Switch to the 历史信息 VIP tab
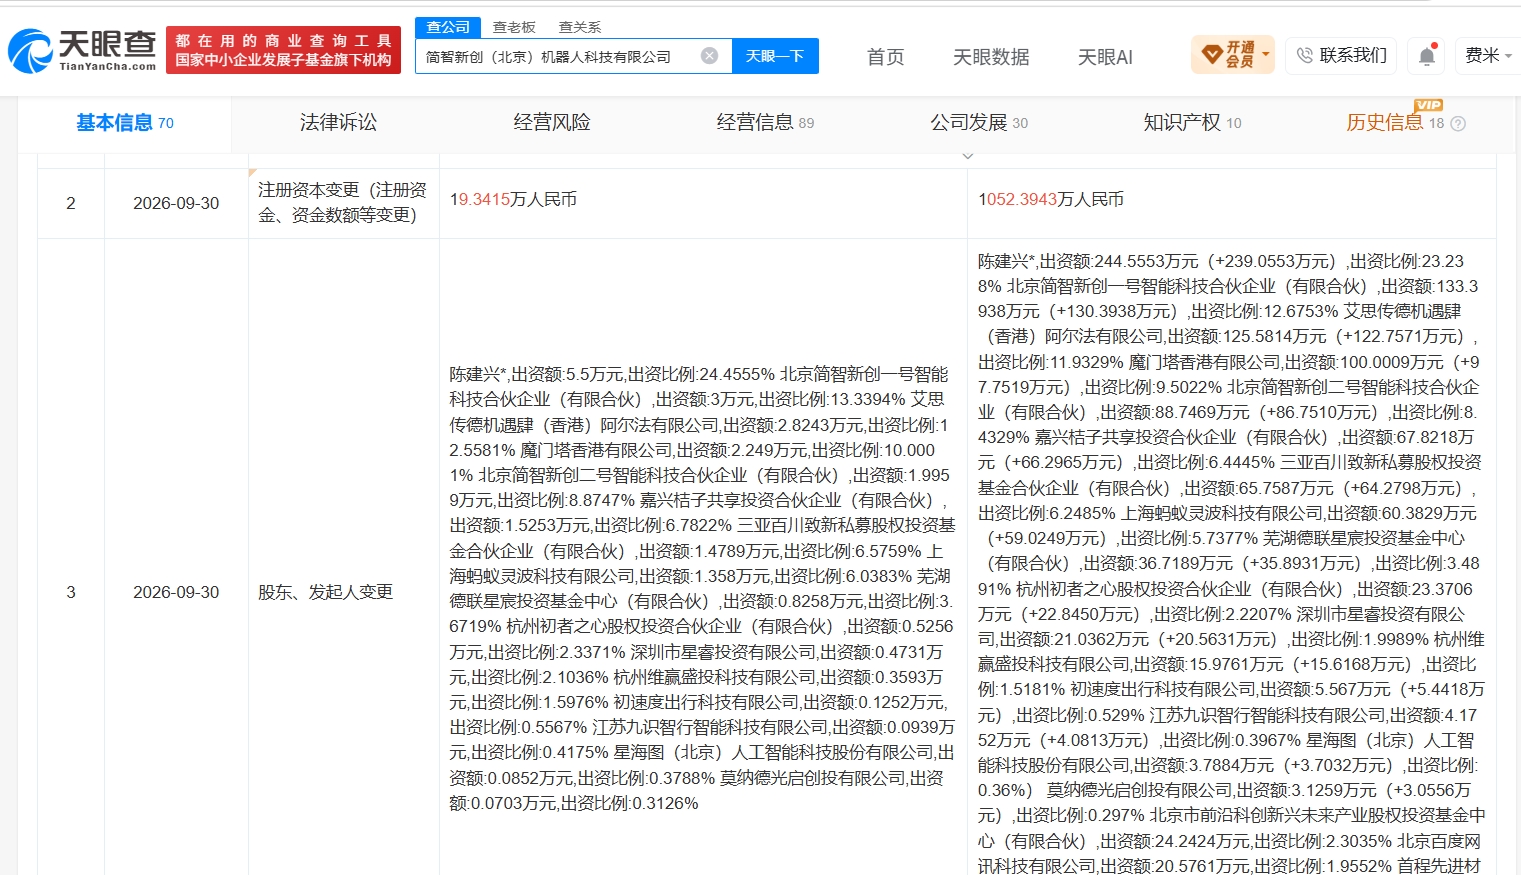The width and height of the screenshot is (1521, 875). (x=1395, y=122)
